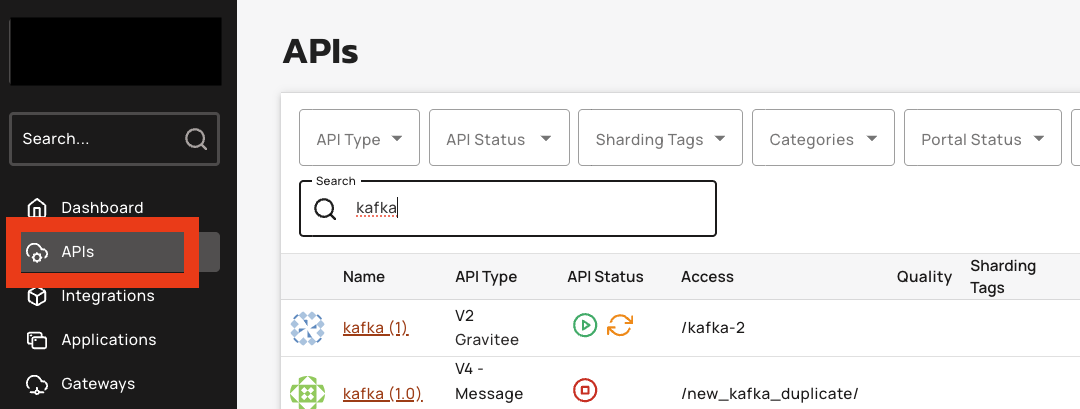Click the green started status icon
Image resolution: width=1080 pixels, height=409 pixels.
click(585, 325)
